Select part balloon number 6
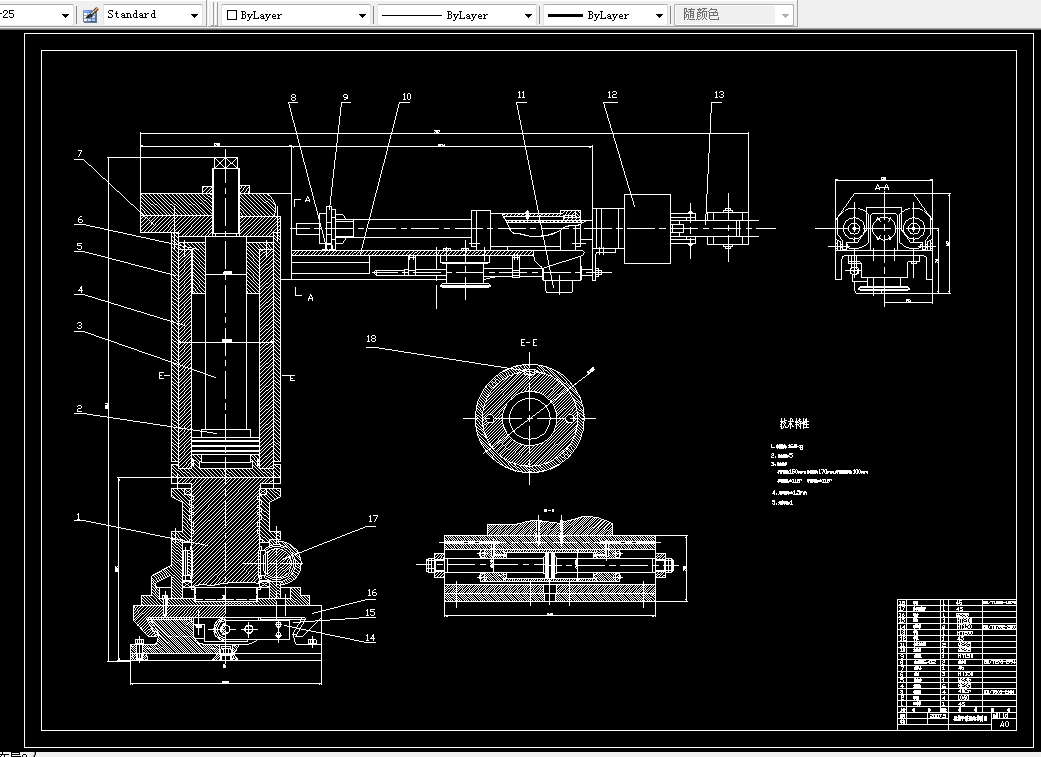 click(x=80, y=220)
